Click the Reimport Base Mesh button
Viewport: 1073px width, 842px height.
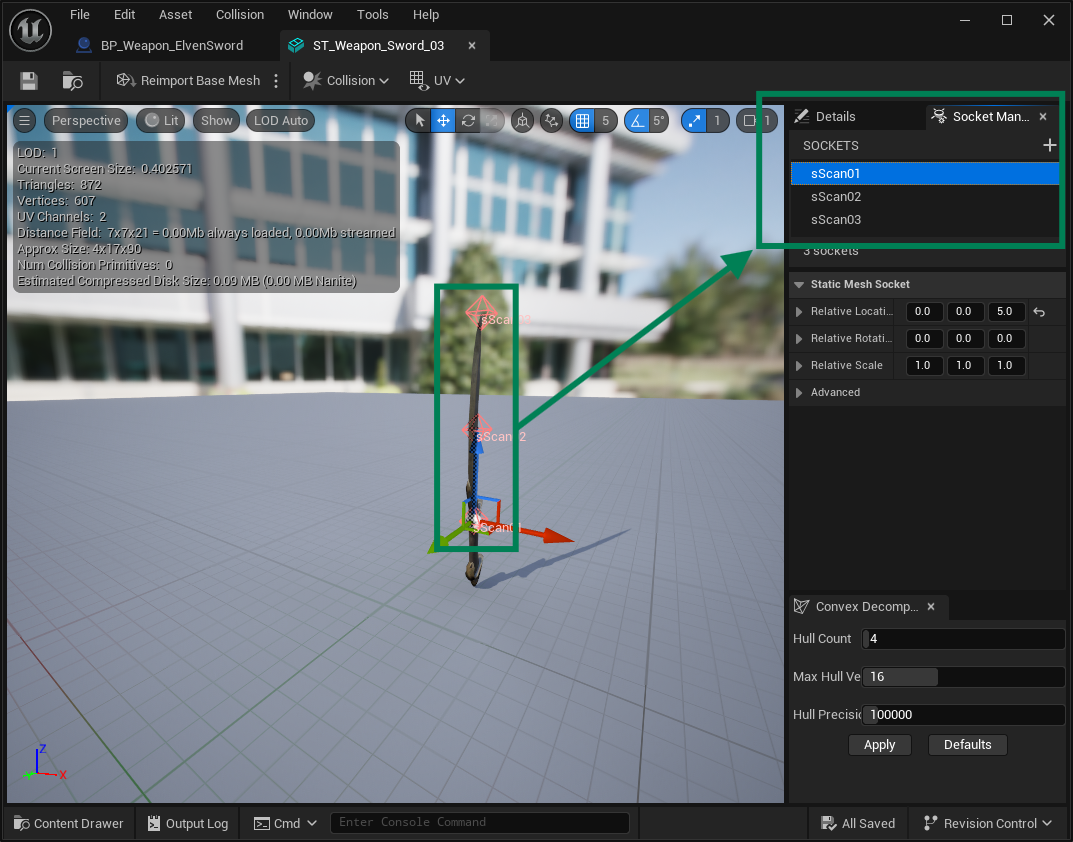point(188,81)
